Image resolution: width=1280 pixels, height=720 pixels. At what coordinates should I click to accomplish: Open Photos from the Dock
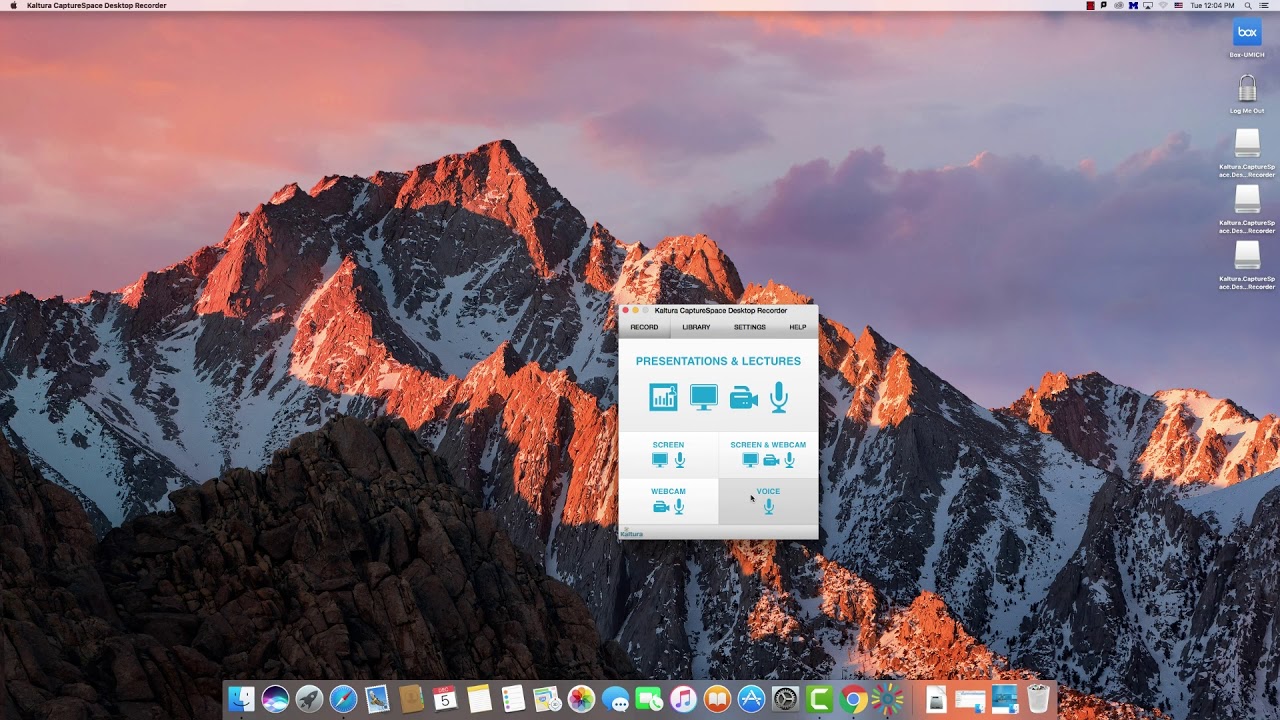pyautogui.click(x=581, y=699)
